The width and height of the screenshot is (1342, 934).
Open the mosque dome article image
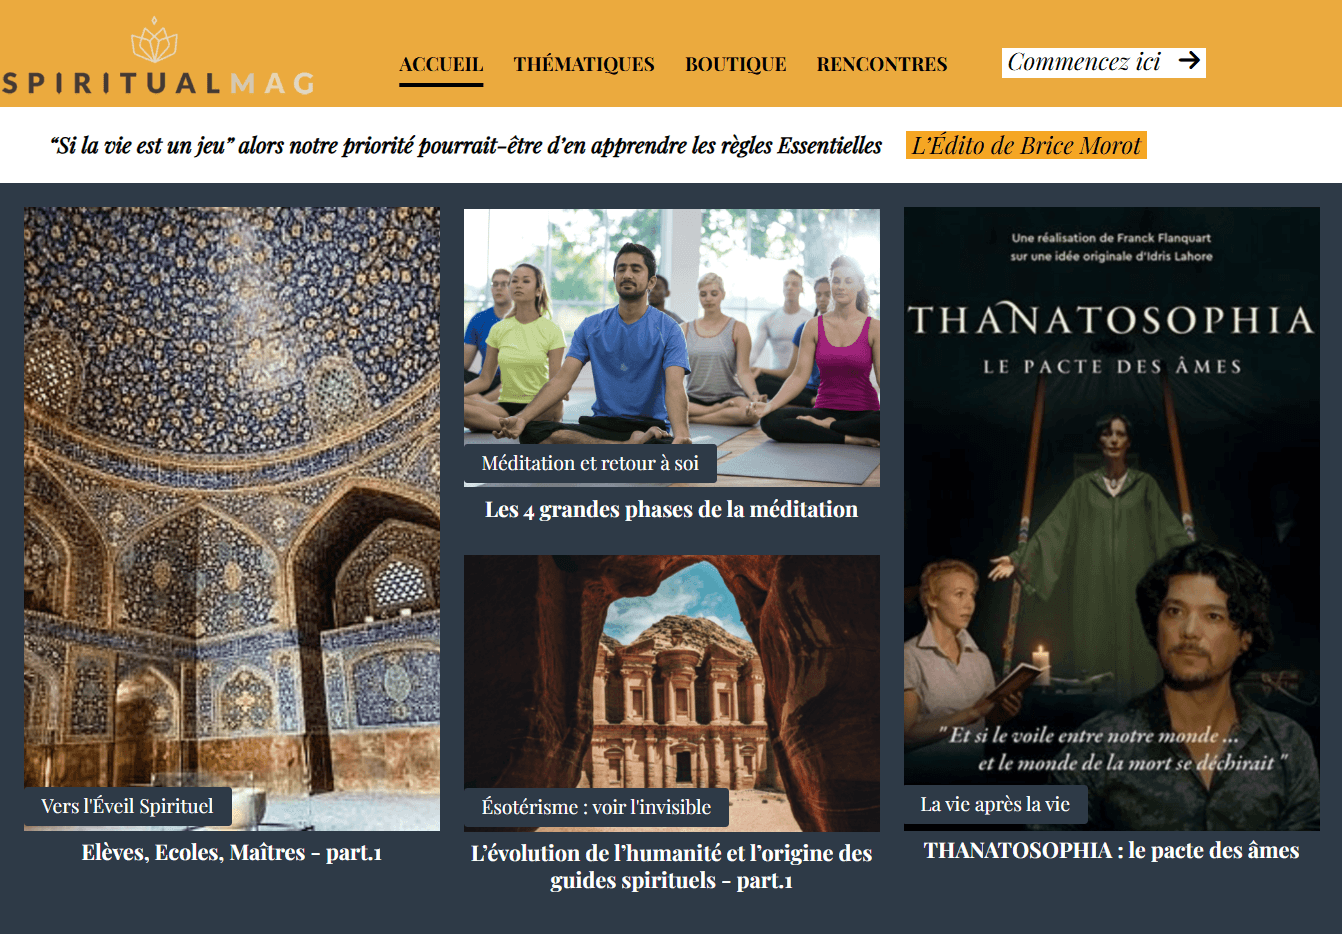[x=232, y=518]
